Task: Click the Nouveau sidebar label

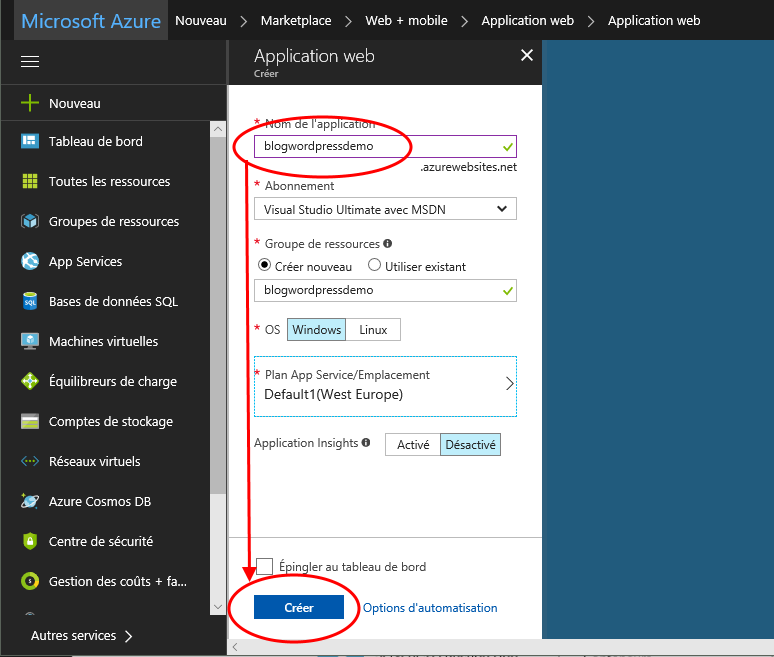Action: point(75,103)
